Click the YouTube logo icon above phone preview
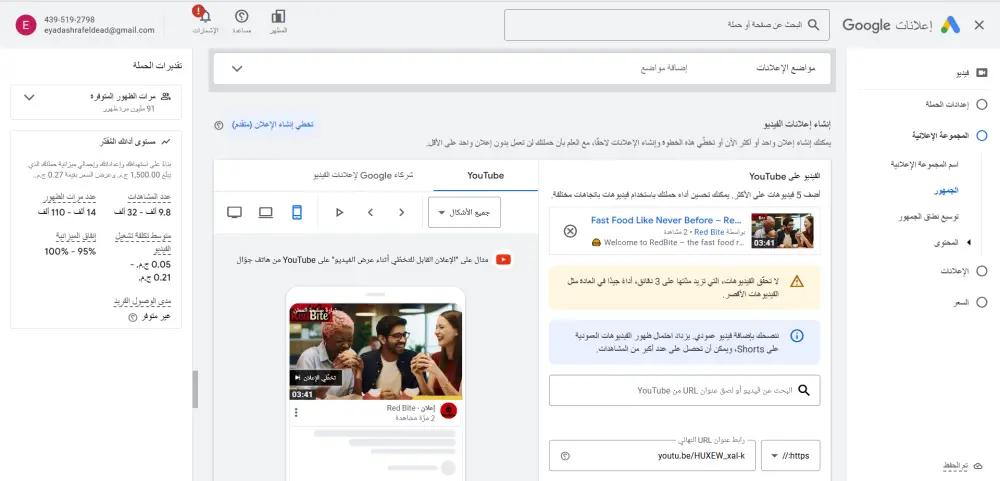Screen dimensions: 1000x481 pos(503,260)
